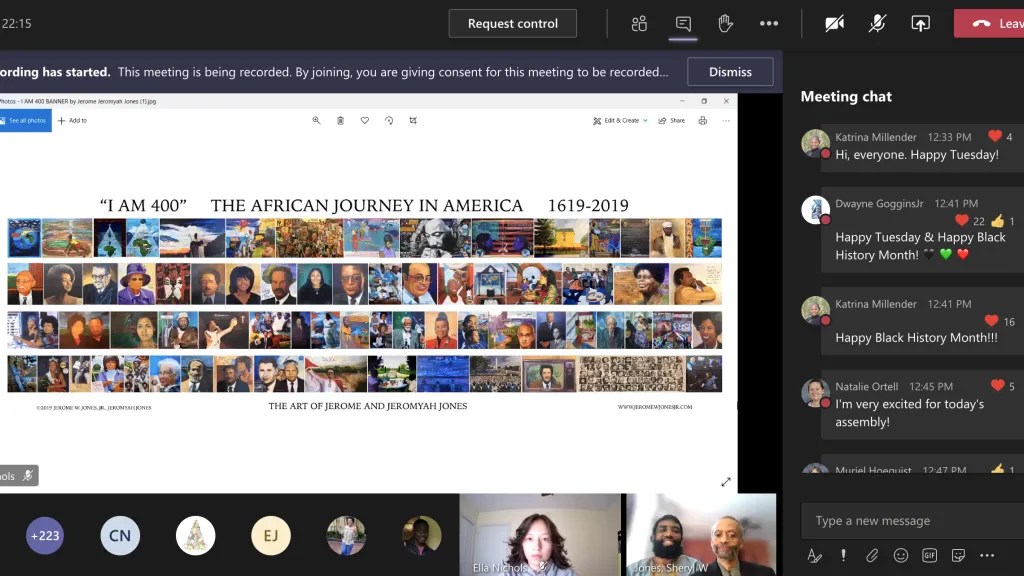Open the GIF picker
The image size is (1024, 576).
(x=929, y=556)
